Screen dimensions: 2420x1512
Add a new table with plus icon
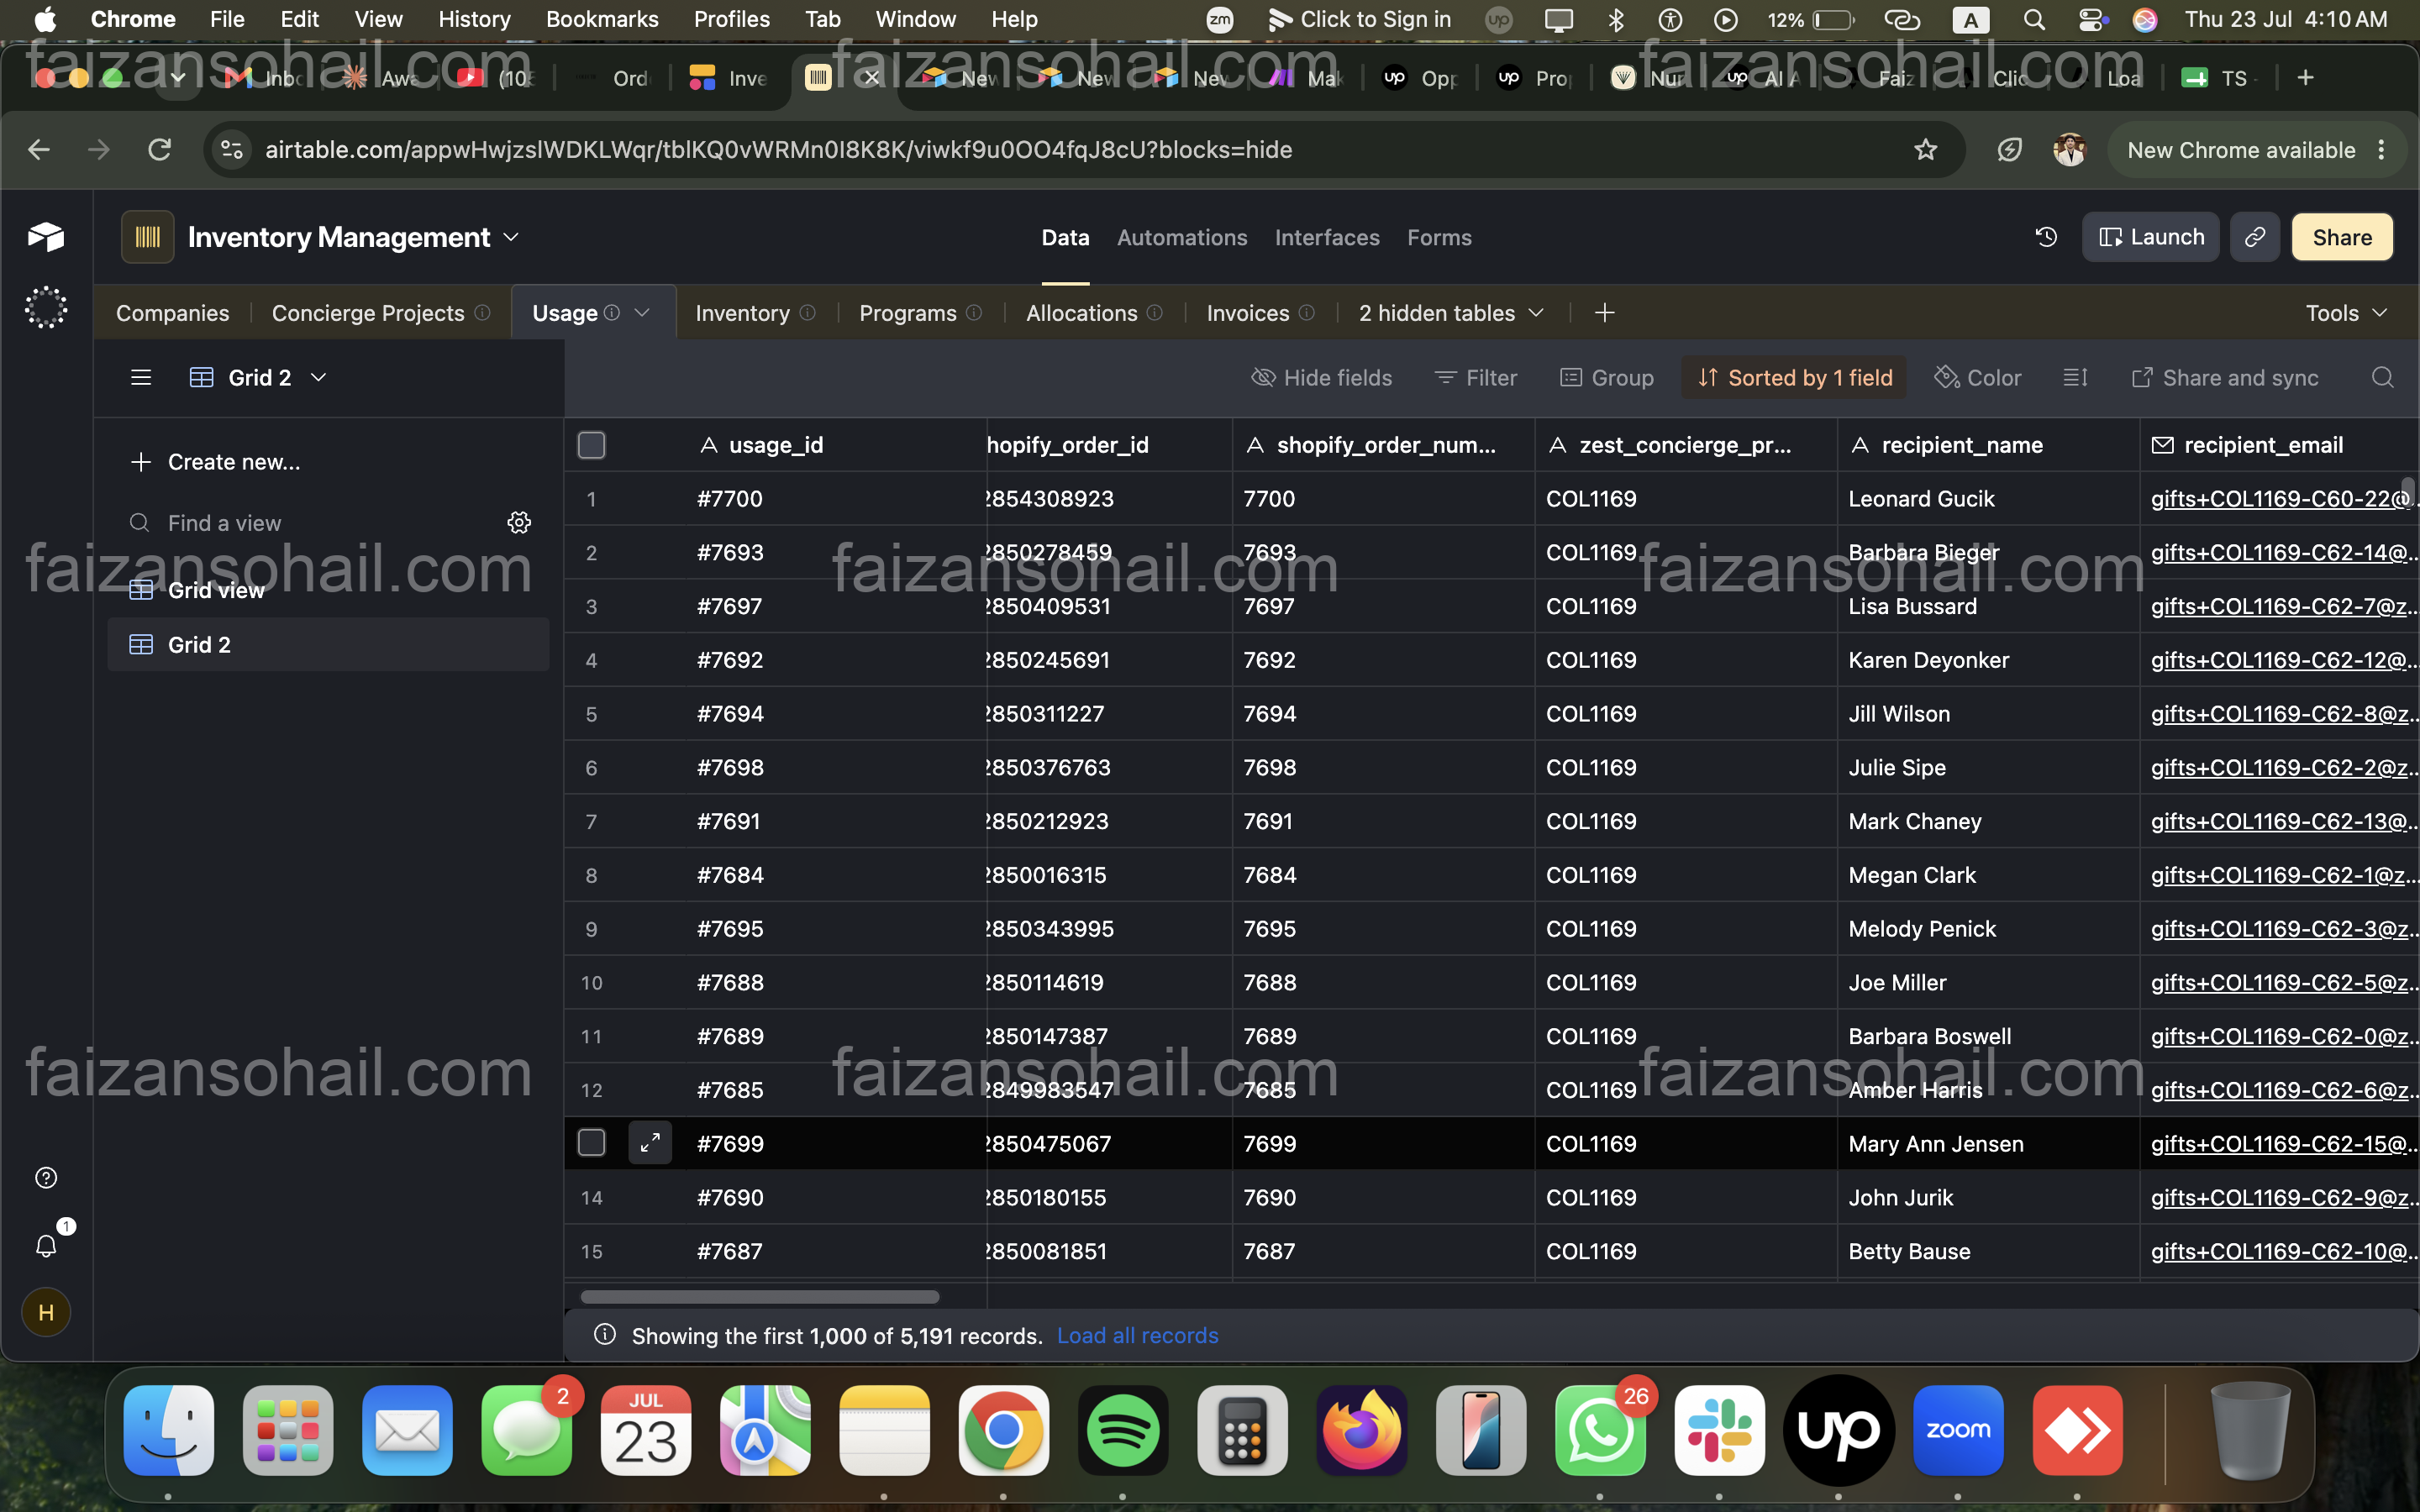1604,313
